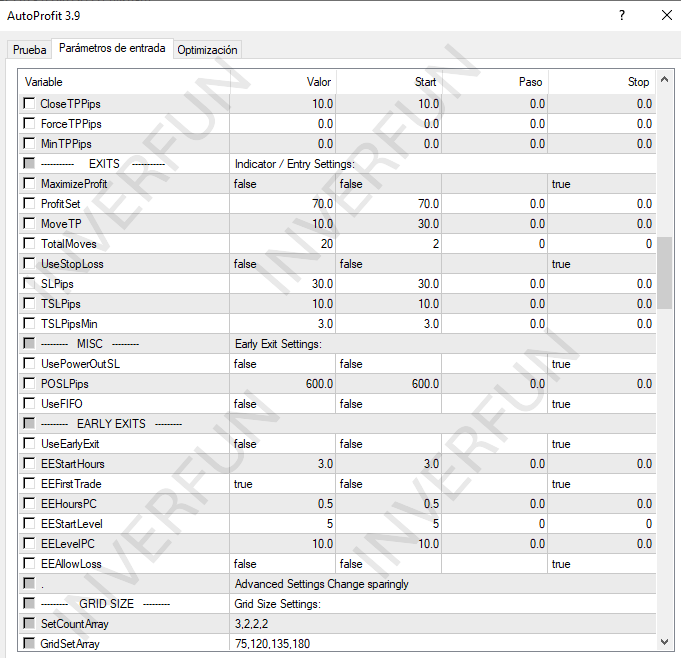Open the Optimización tab
Screen dimensions: 681x658
coord(207,50)
